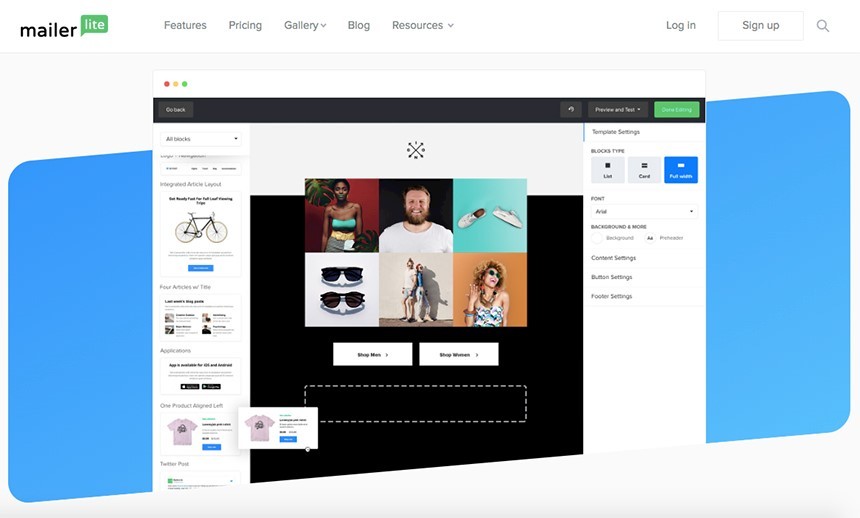860x518 pixels.
Task: Click the App Store badge in Applications block
Action: (x=190, y=386)
